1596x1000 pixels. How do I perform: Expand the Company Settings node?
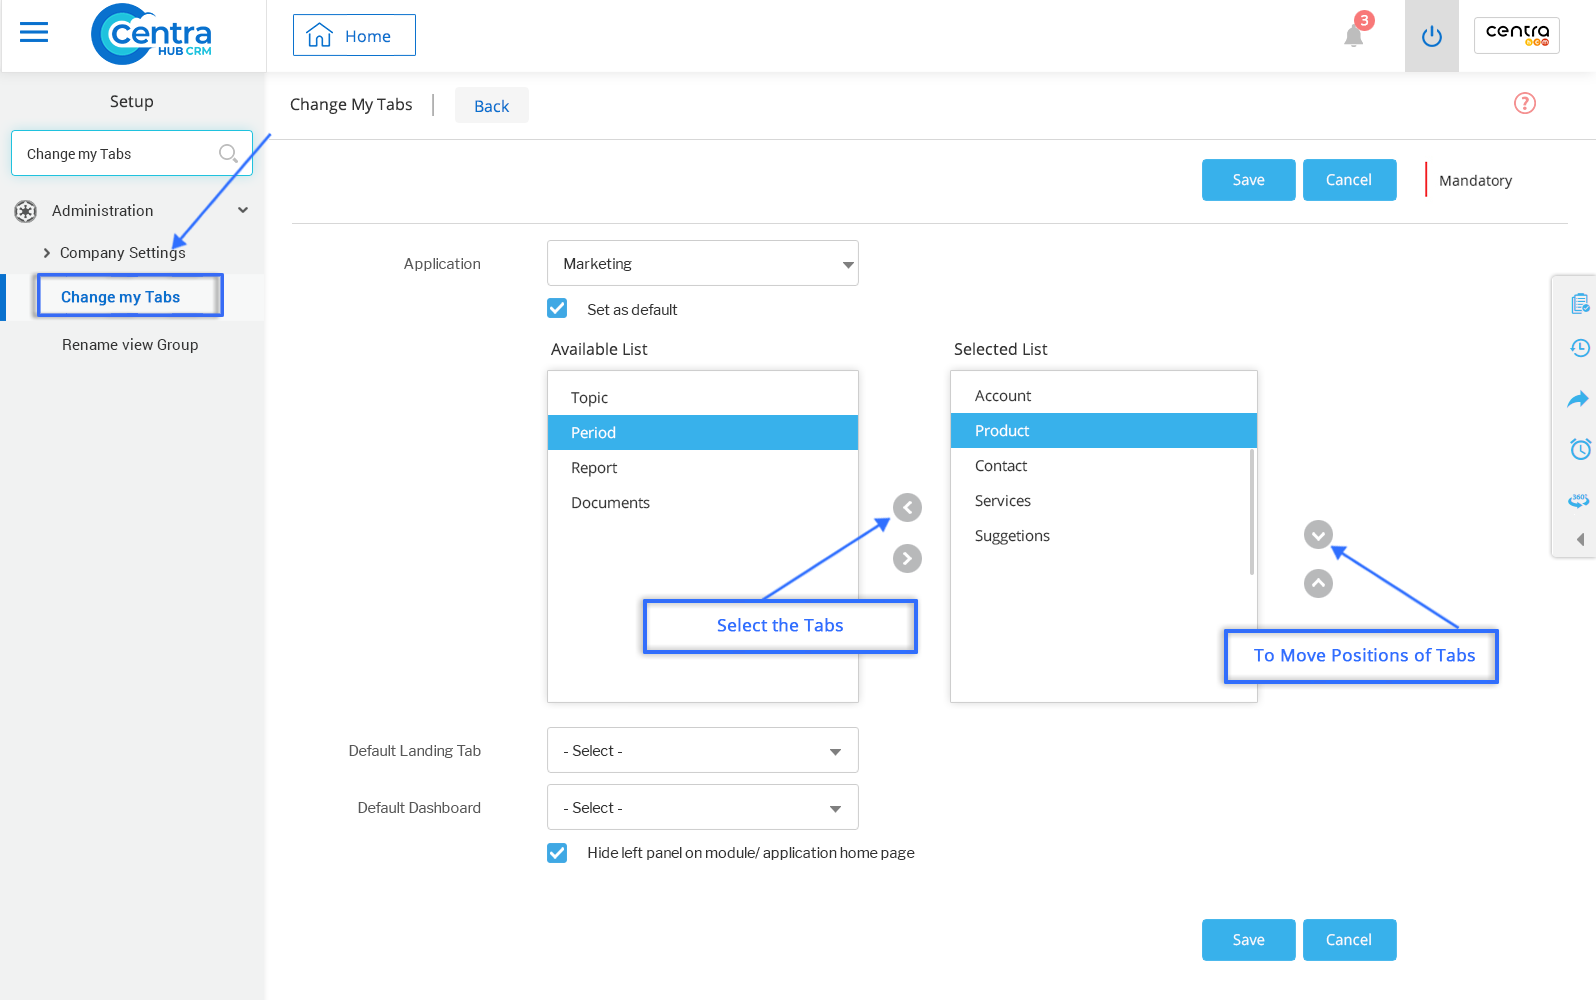(46, 253)
